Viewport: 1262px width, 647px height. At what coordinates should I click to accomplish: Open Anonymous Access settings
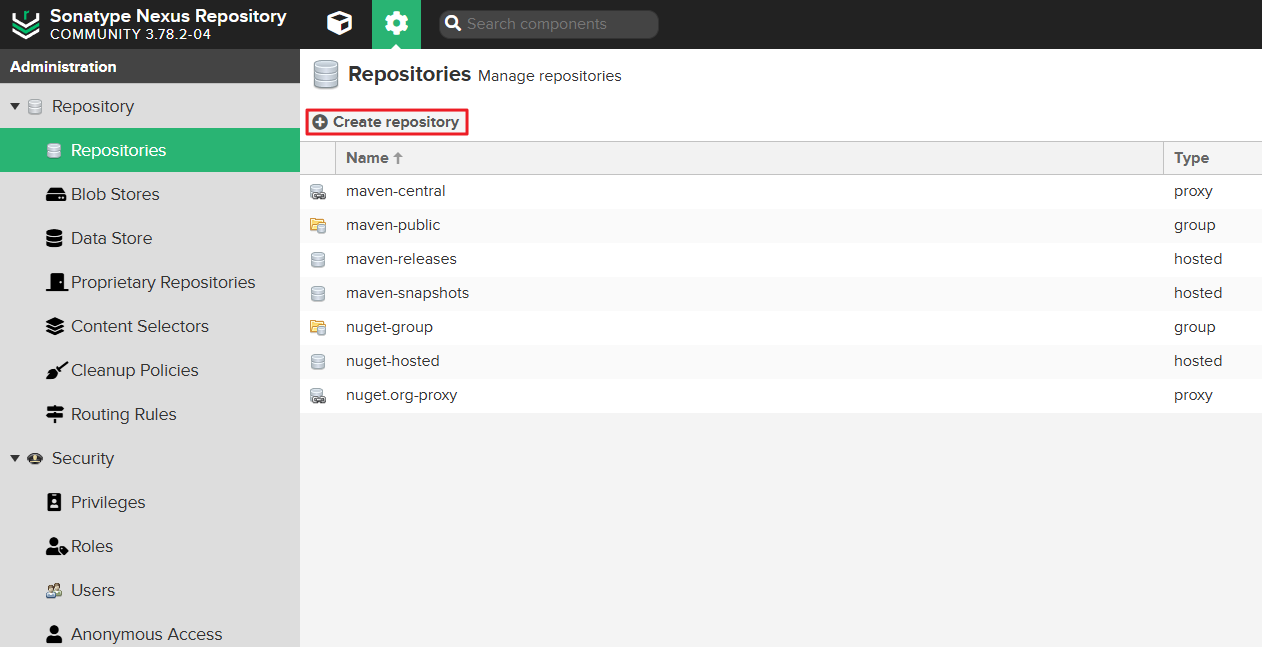[150, 632]
